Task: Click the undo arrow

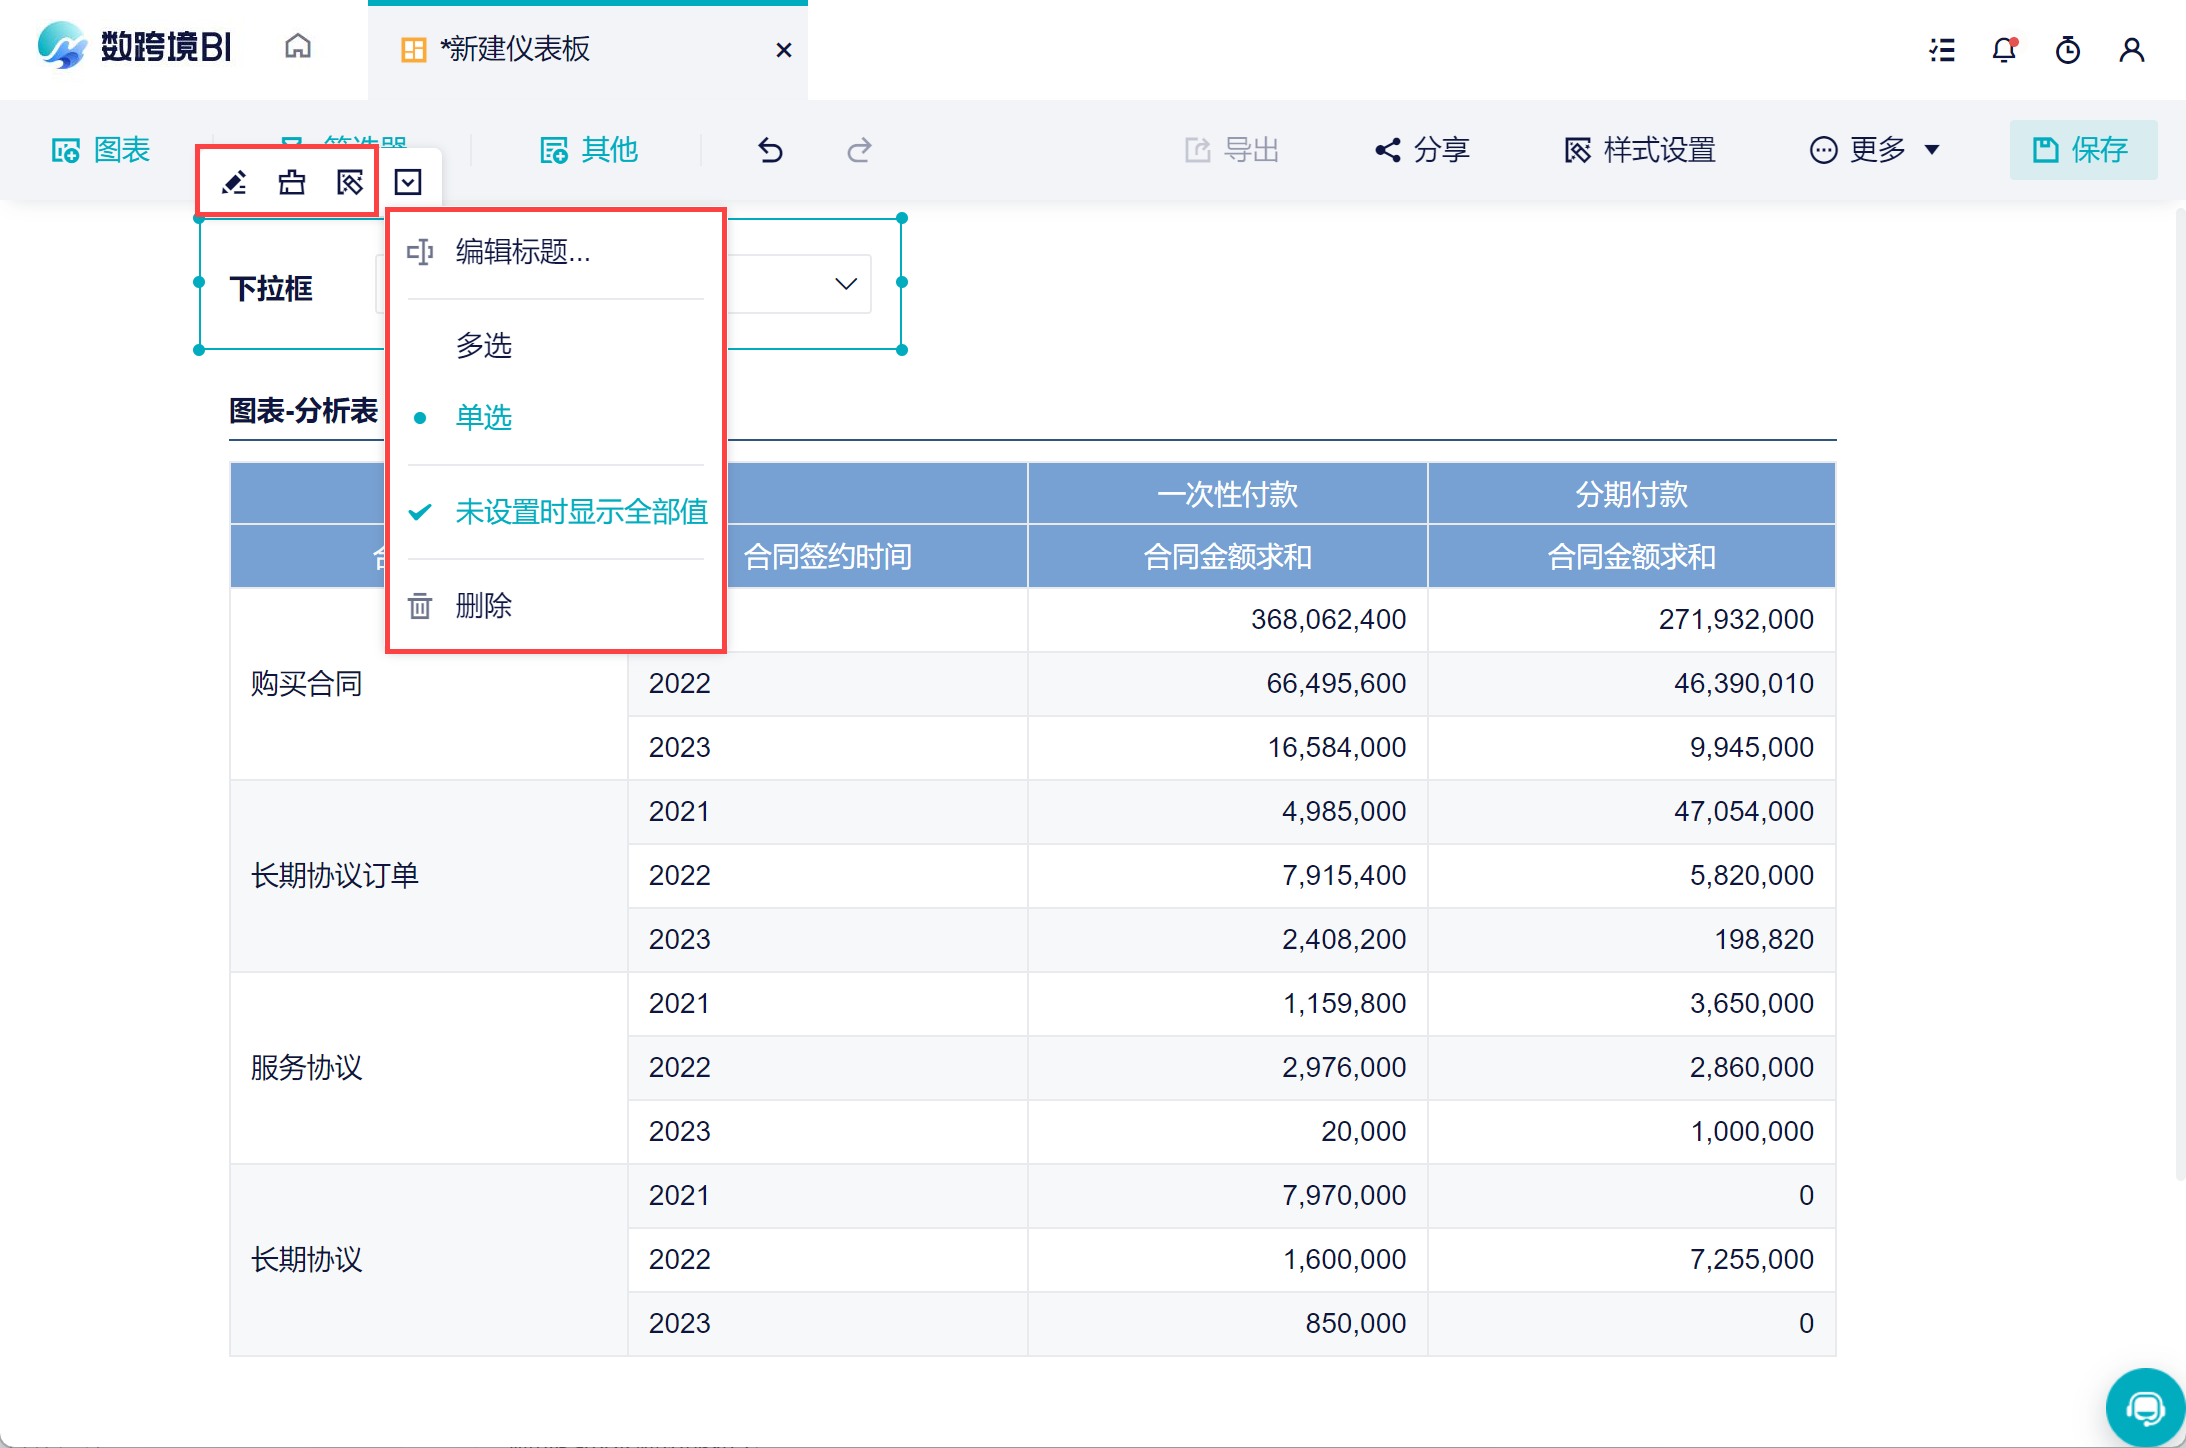Action: [x=770, y=150]
